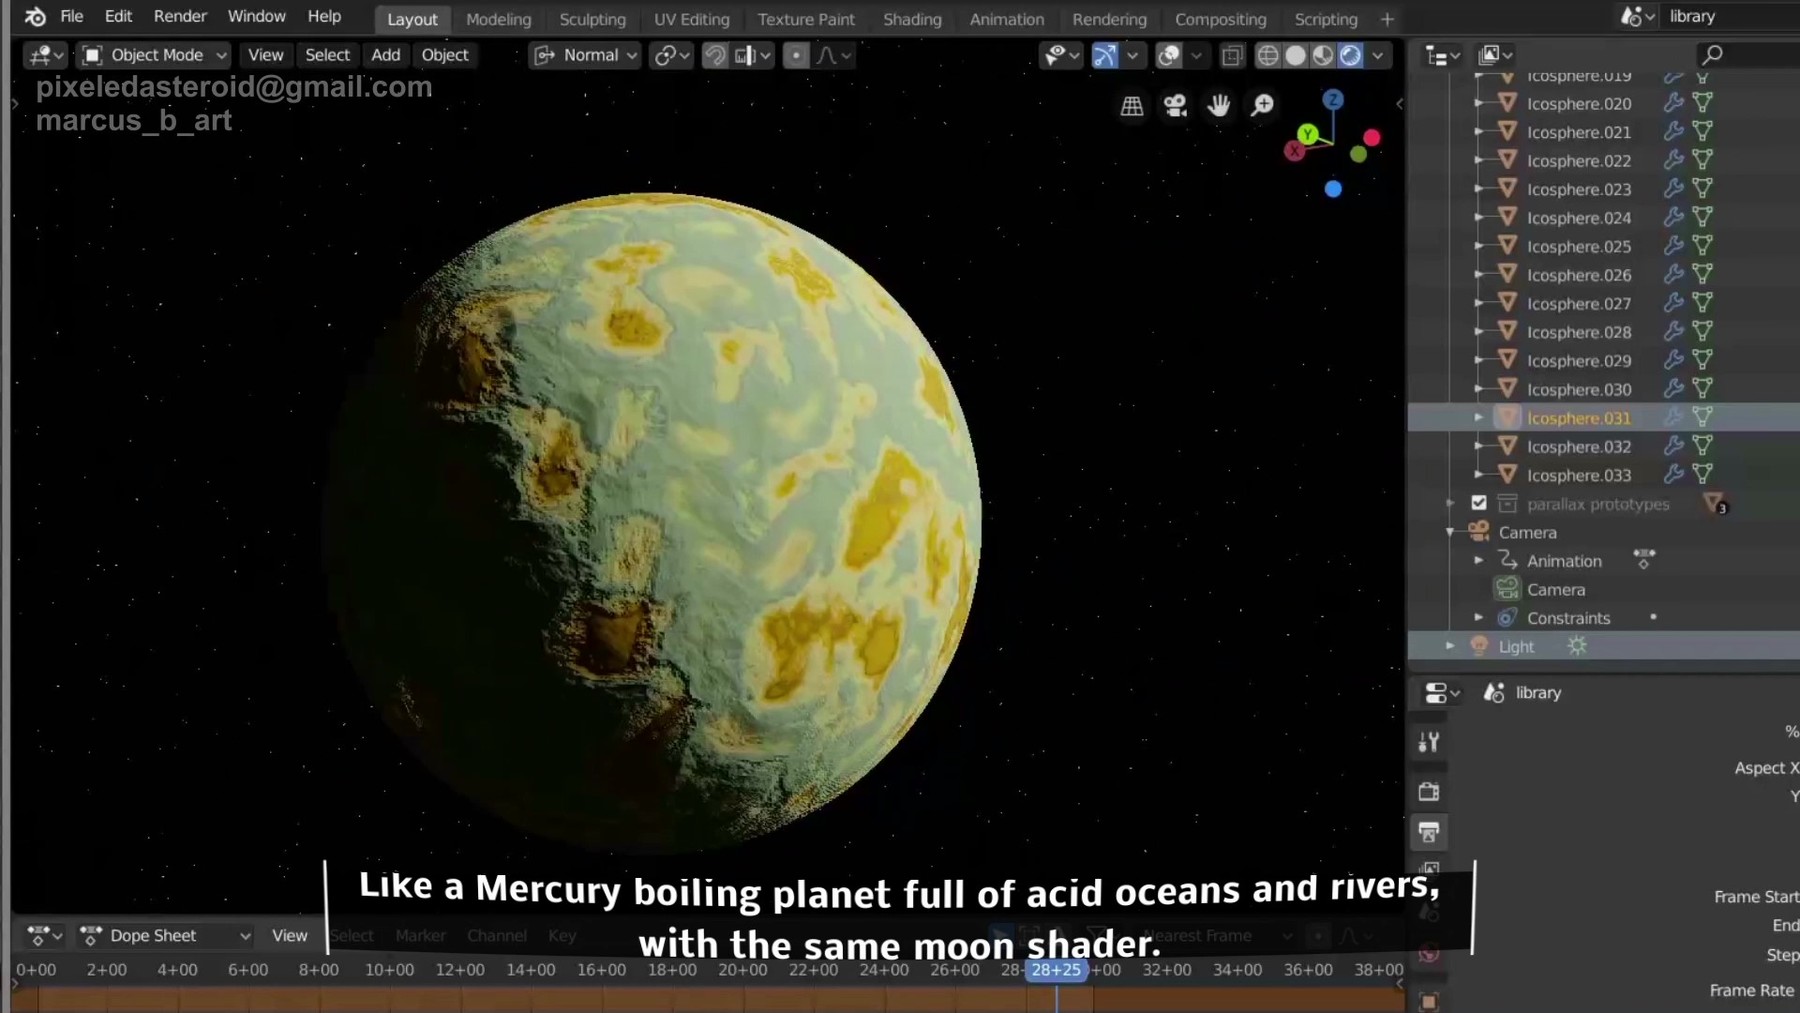Switch to the Shading workspace tab
Image resolution: width=1800 pixels, height=1013 pixels.
(912, 19)
